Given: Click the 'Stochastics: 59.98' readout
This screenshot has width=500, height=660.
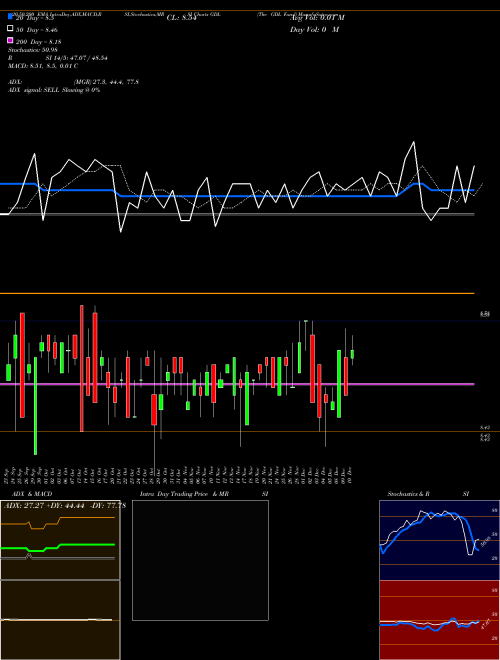Looking at the screenshot, I should pyautogui.click(x=33, y=50).
